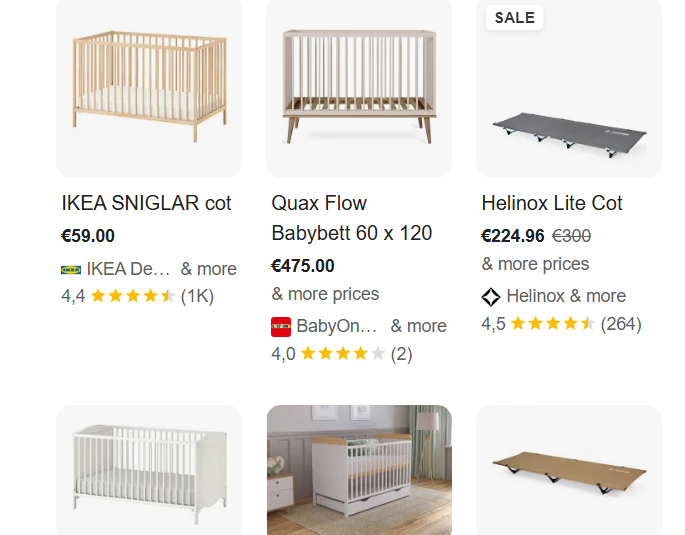The width and height of the screenshot is (685, 535).
Task: Click the IKEA SNIGLAR star rating
Action: point(133,296)
